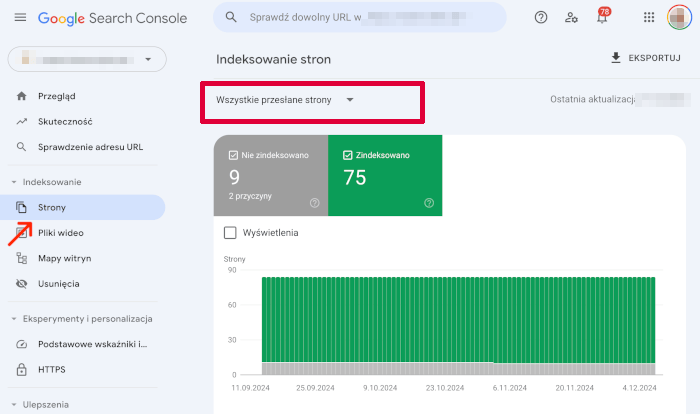This screenshot has width=700, height=414.
Task: Click the 2 przyczyny text
Action: point(250,196)
